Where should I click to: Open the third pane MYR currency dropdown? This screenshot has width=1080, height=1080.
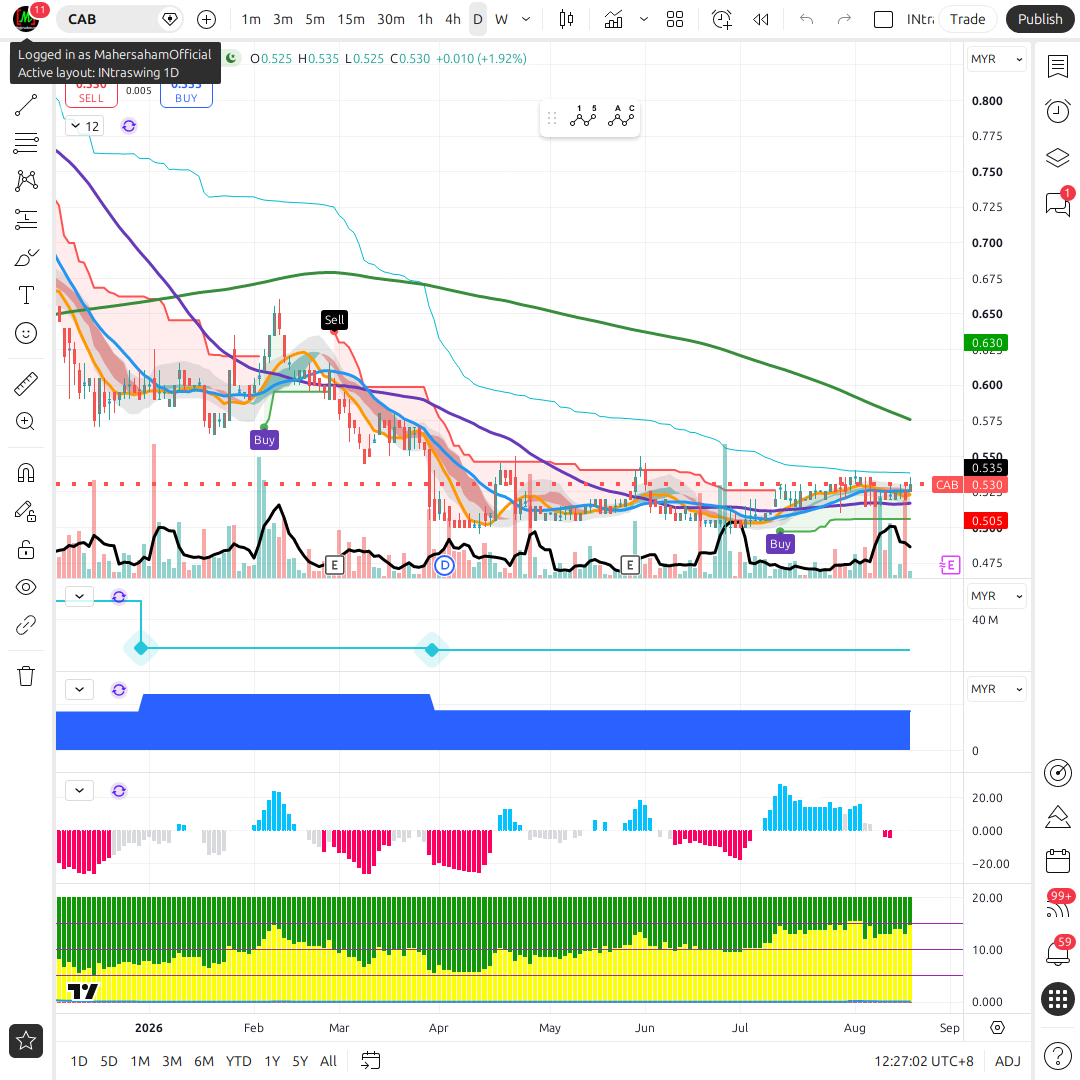[x=996, y=689]
